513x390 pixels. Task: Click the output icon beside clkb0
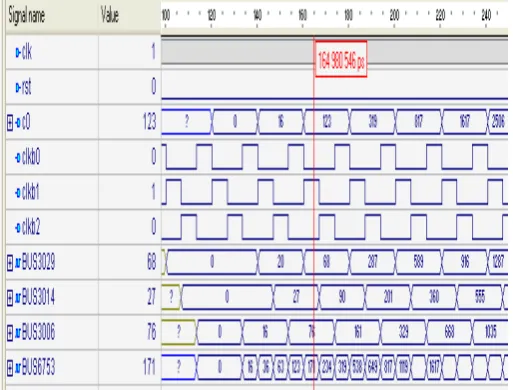(18, 157)
